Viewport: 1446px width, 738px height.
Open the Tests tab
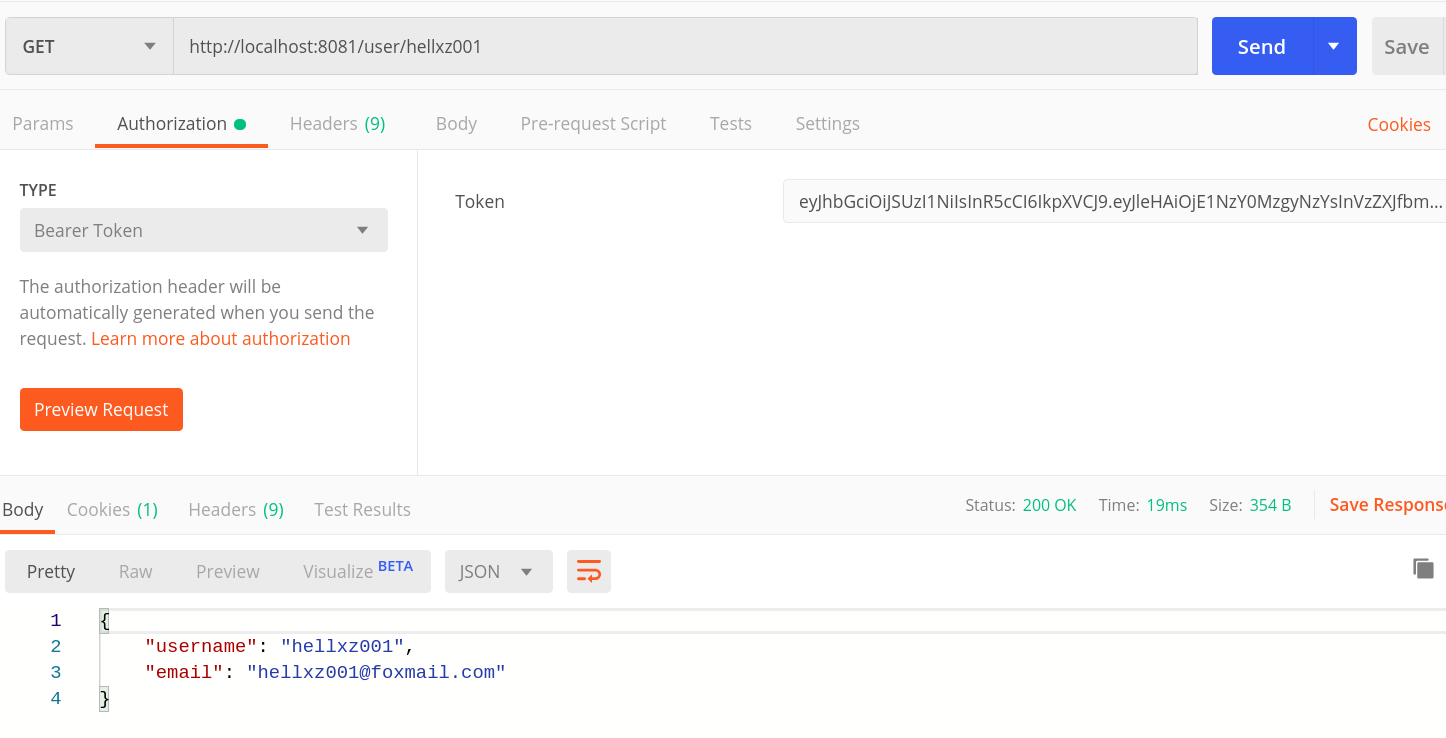[730, 124]
